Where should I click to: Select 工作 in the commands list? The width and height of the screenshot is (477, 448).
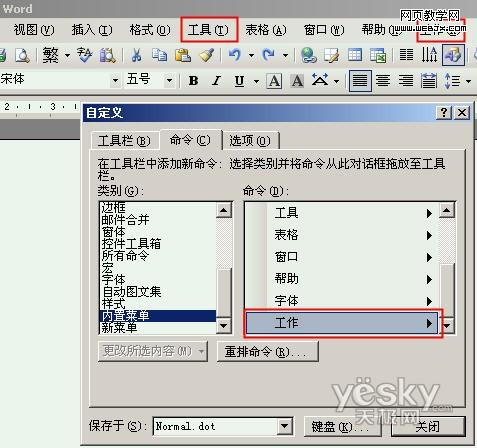(x=342, y=323)
